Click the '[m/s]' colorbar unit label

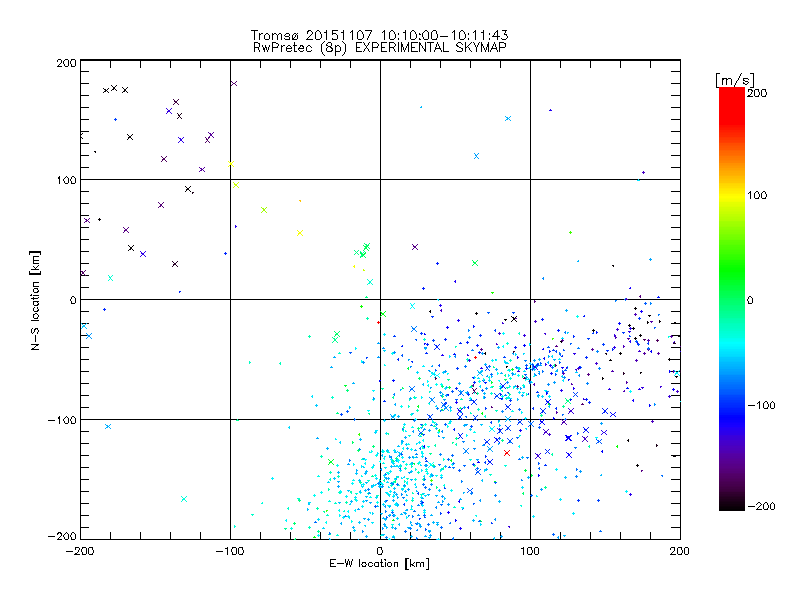(735, 80)
